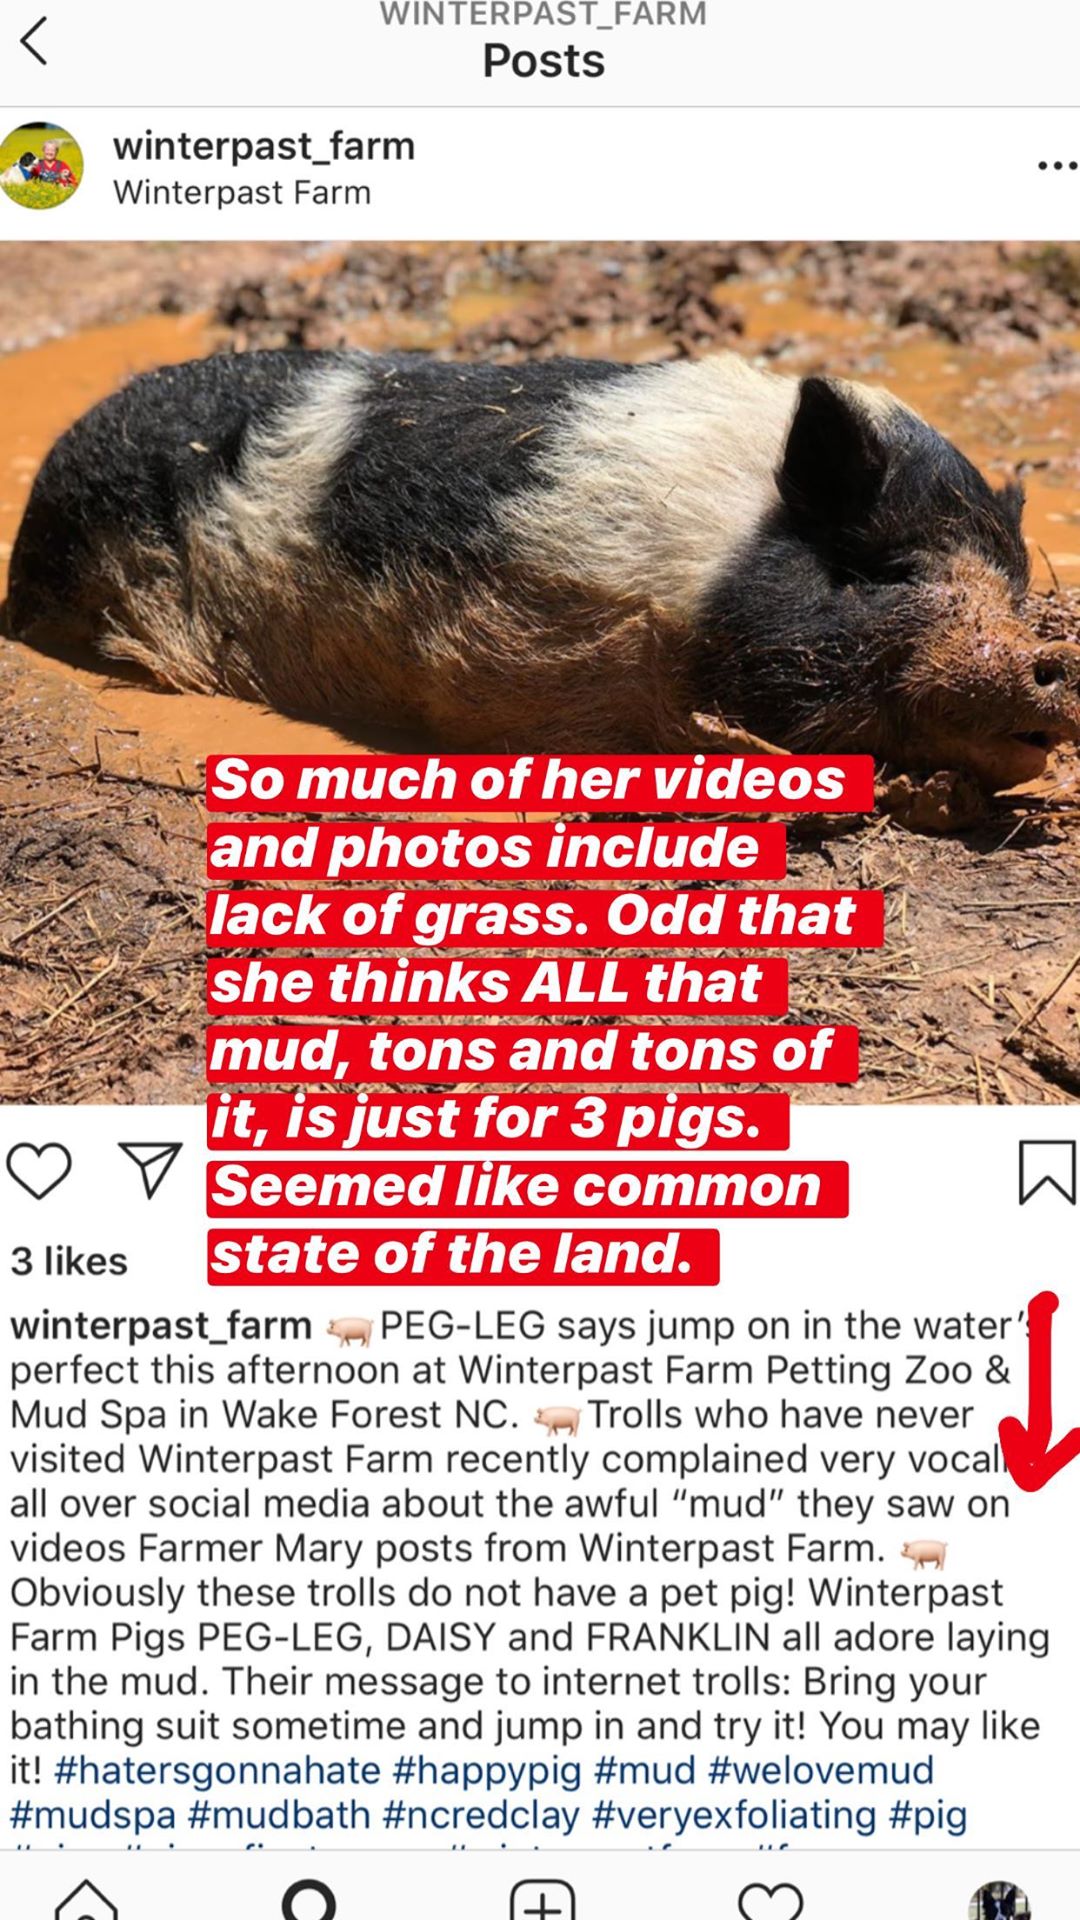Open #happypig hashtag
Screen dimensions: 1080x1920
pos(487,1770)
